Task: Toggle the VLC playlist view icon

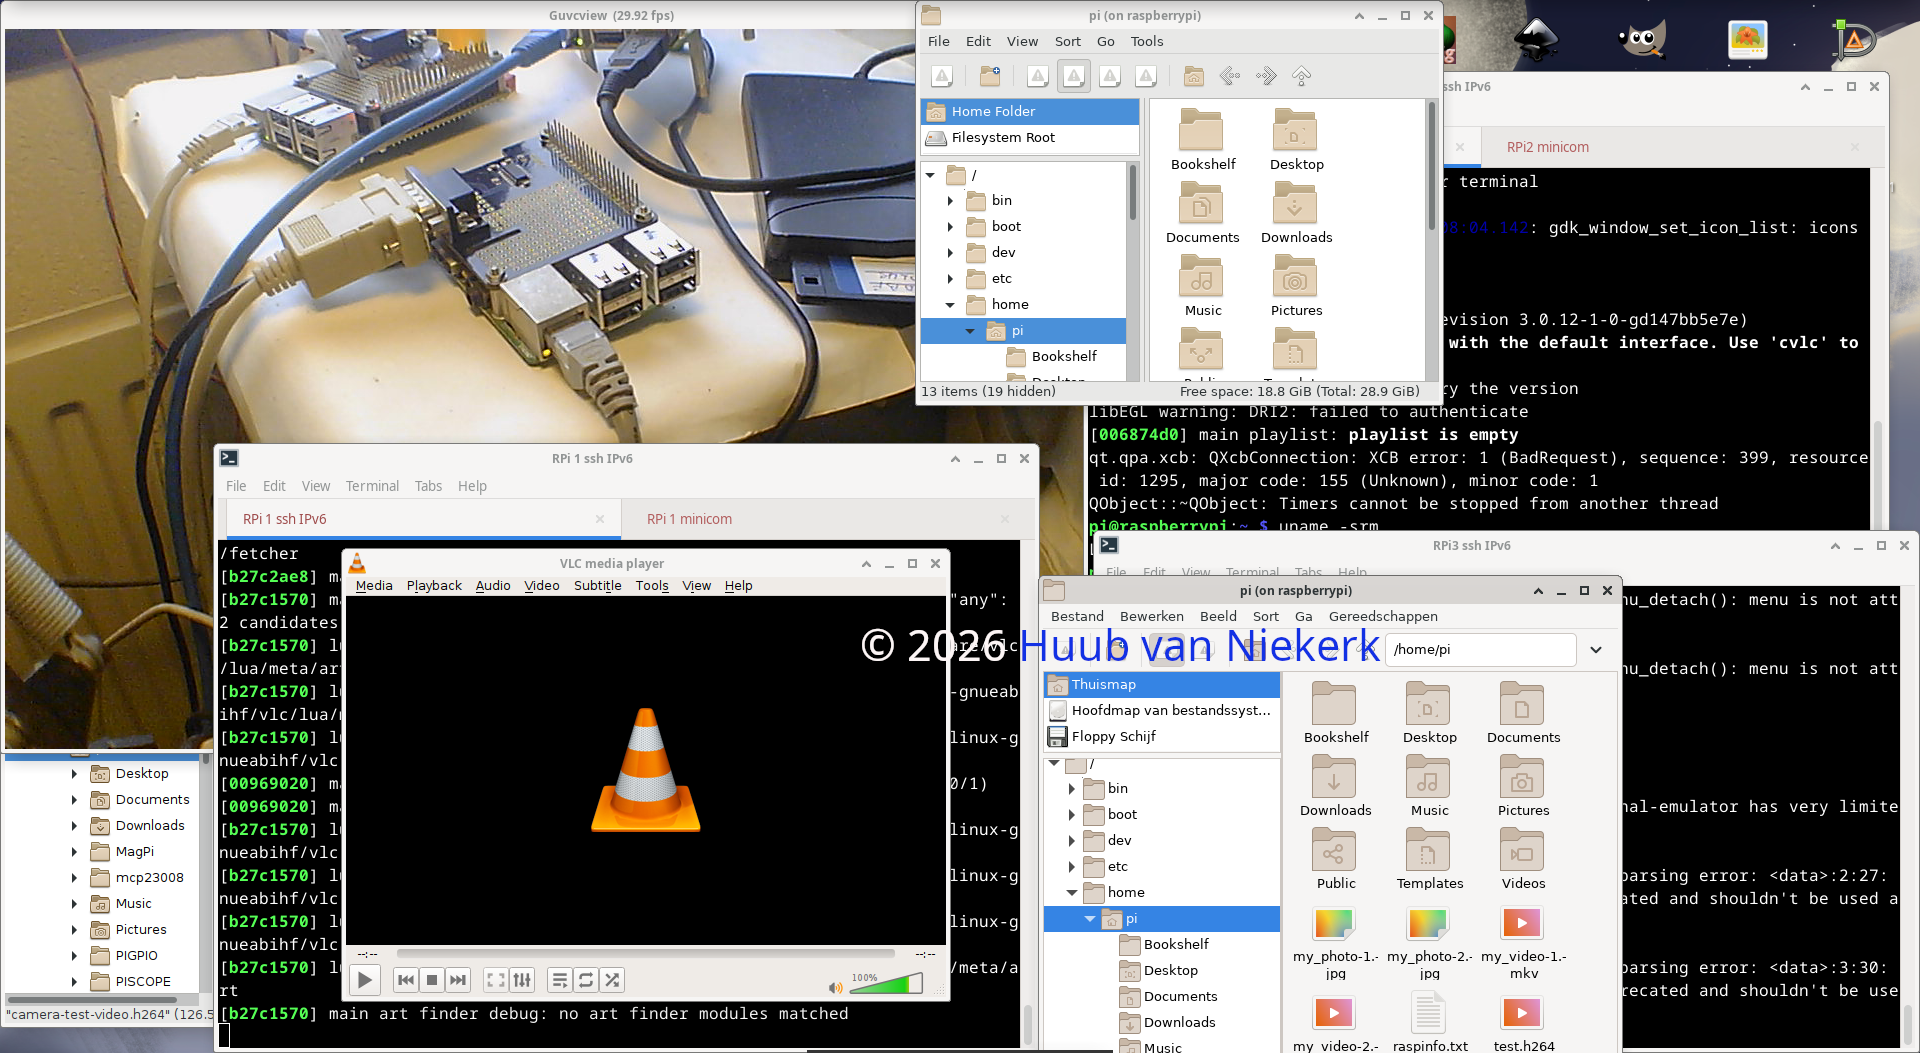Action: click(560, 980)
